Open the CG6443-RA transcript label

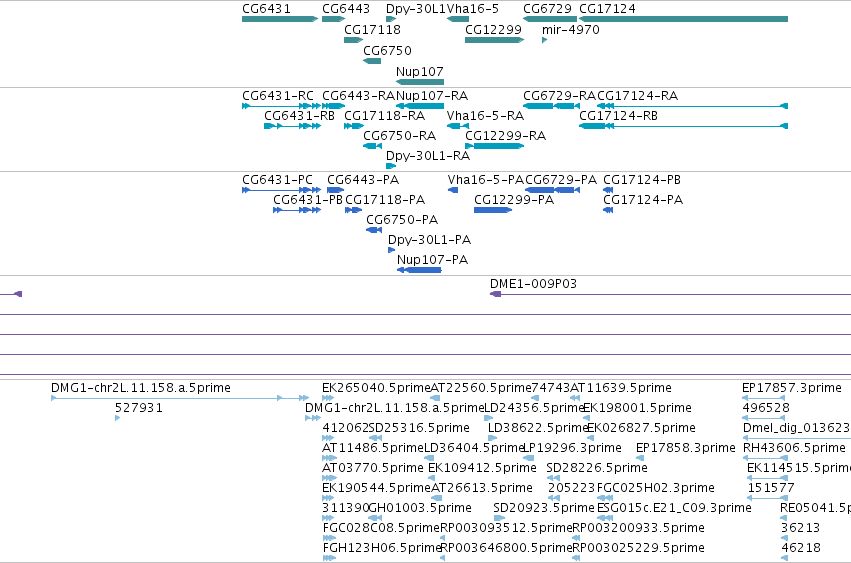pos(358,96)
